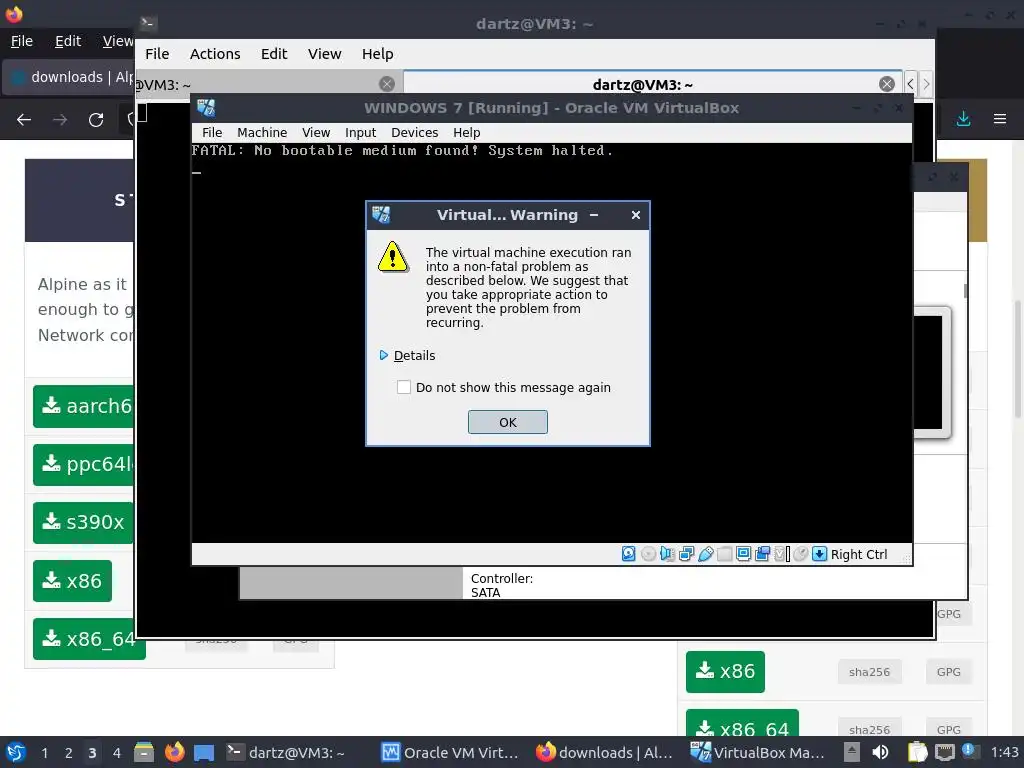Download the x86 build at bottom right
1024x768 pixels.
(x=725, y=671)
